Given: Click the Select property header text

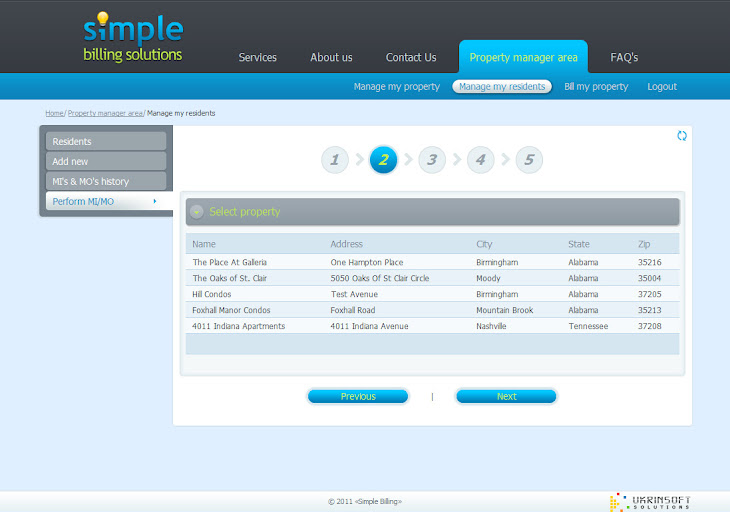Looking at the screenshot, I should (x=245, y=212).
